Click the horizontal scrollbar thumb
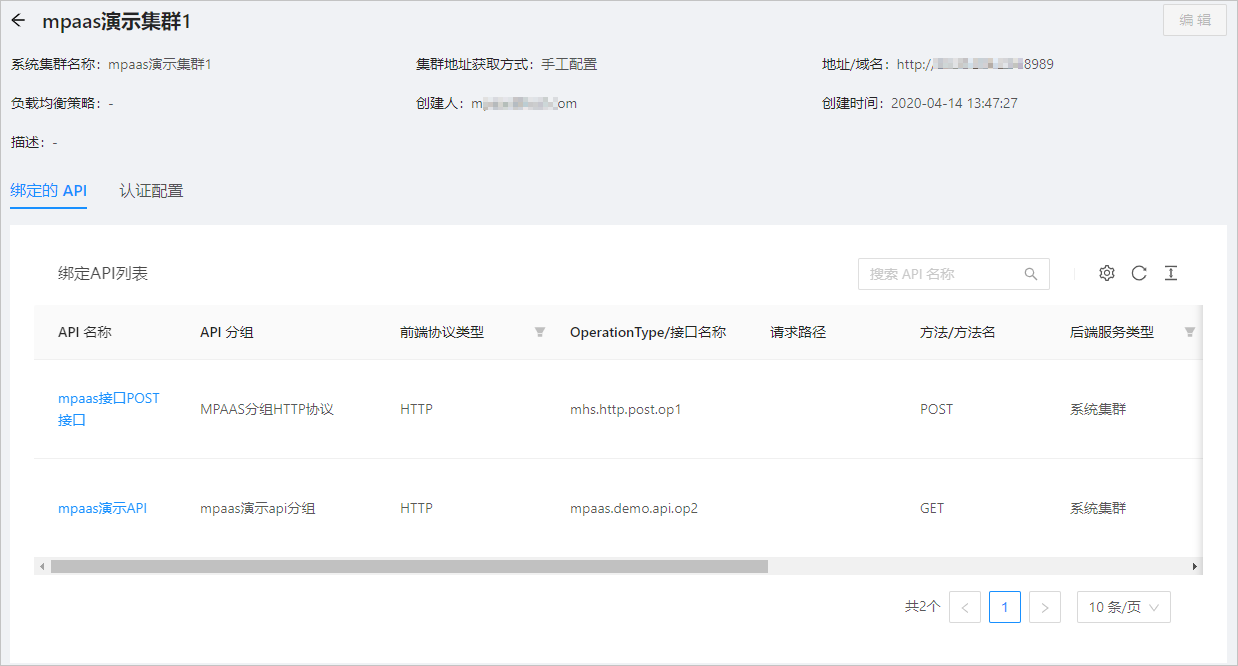This screenshot has height=666, width=1238. (x=409, y=566)
